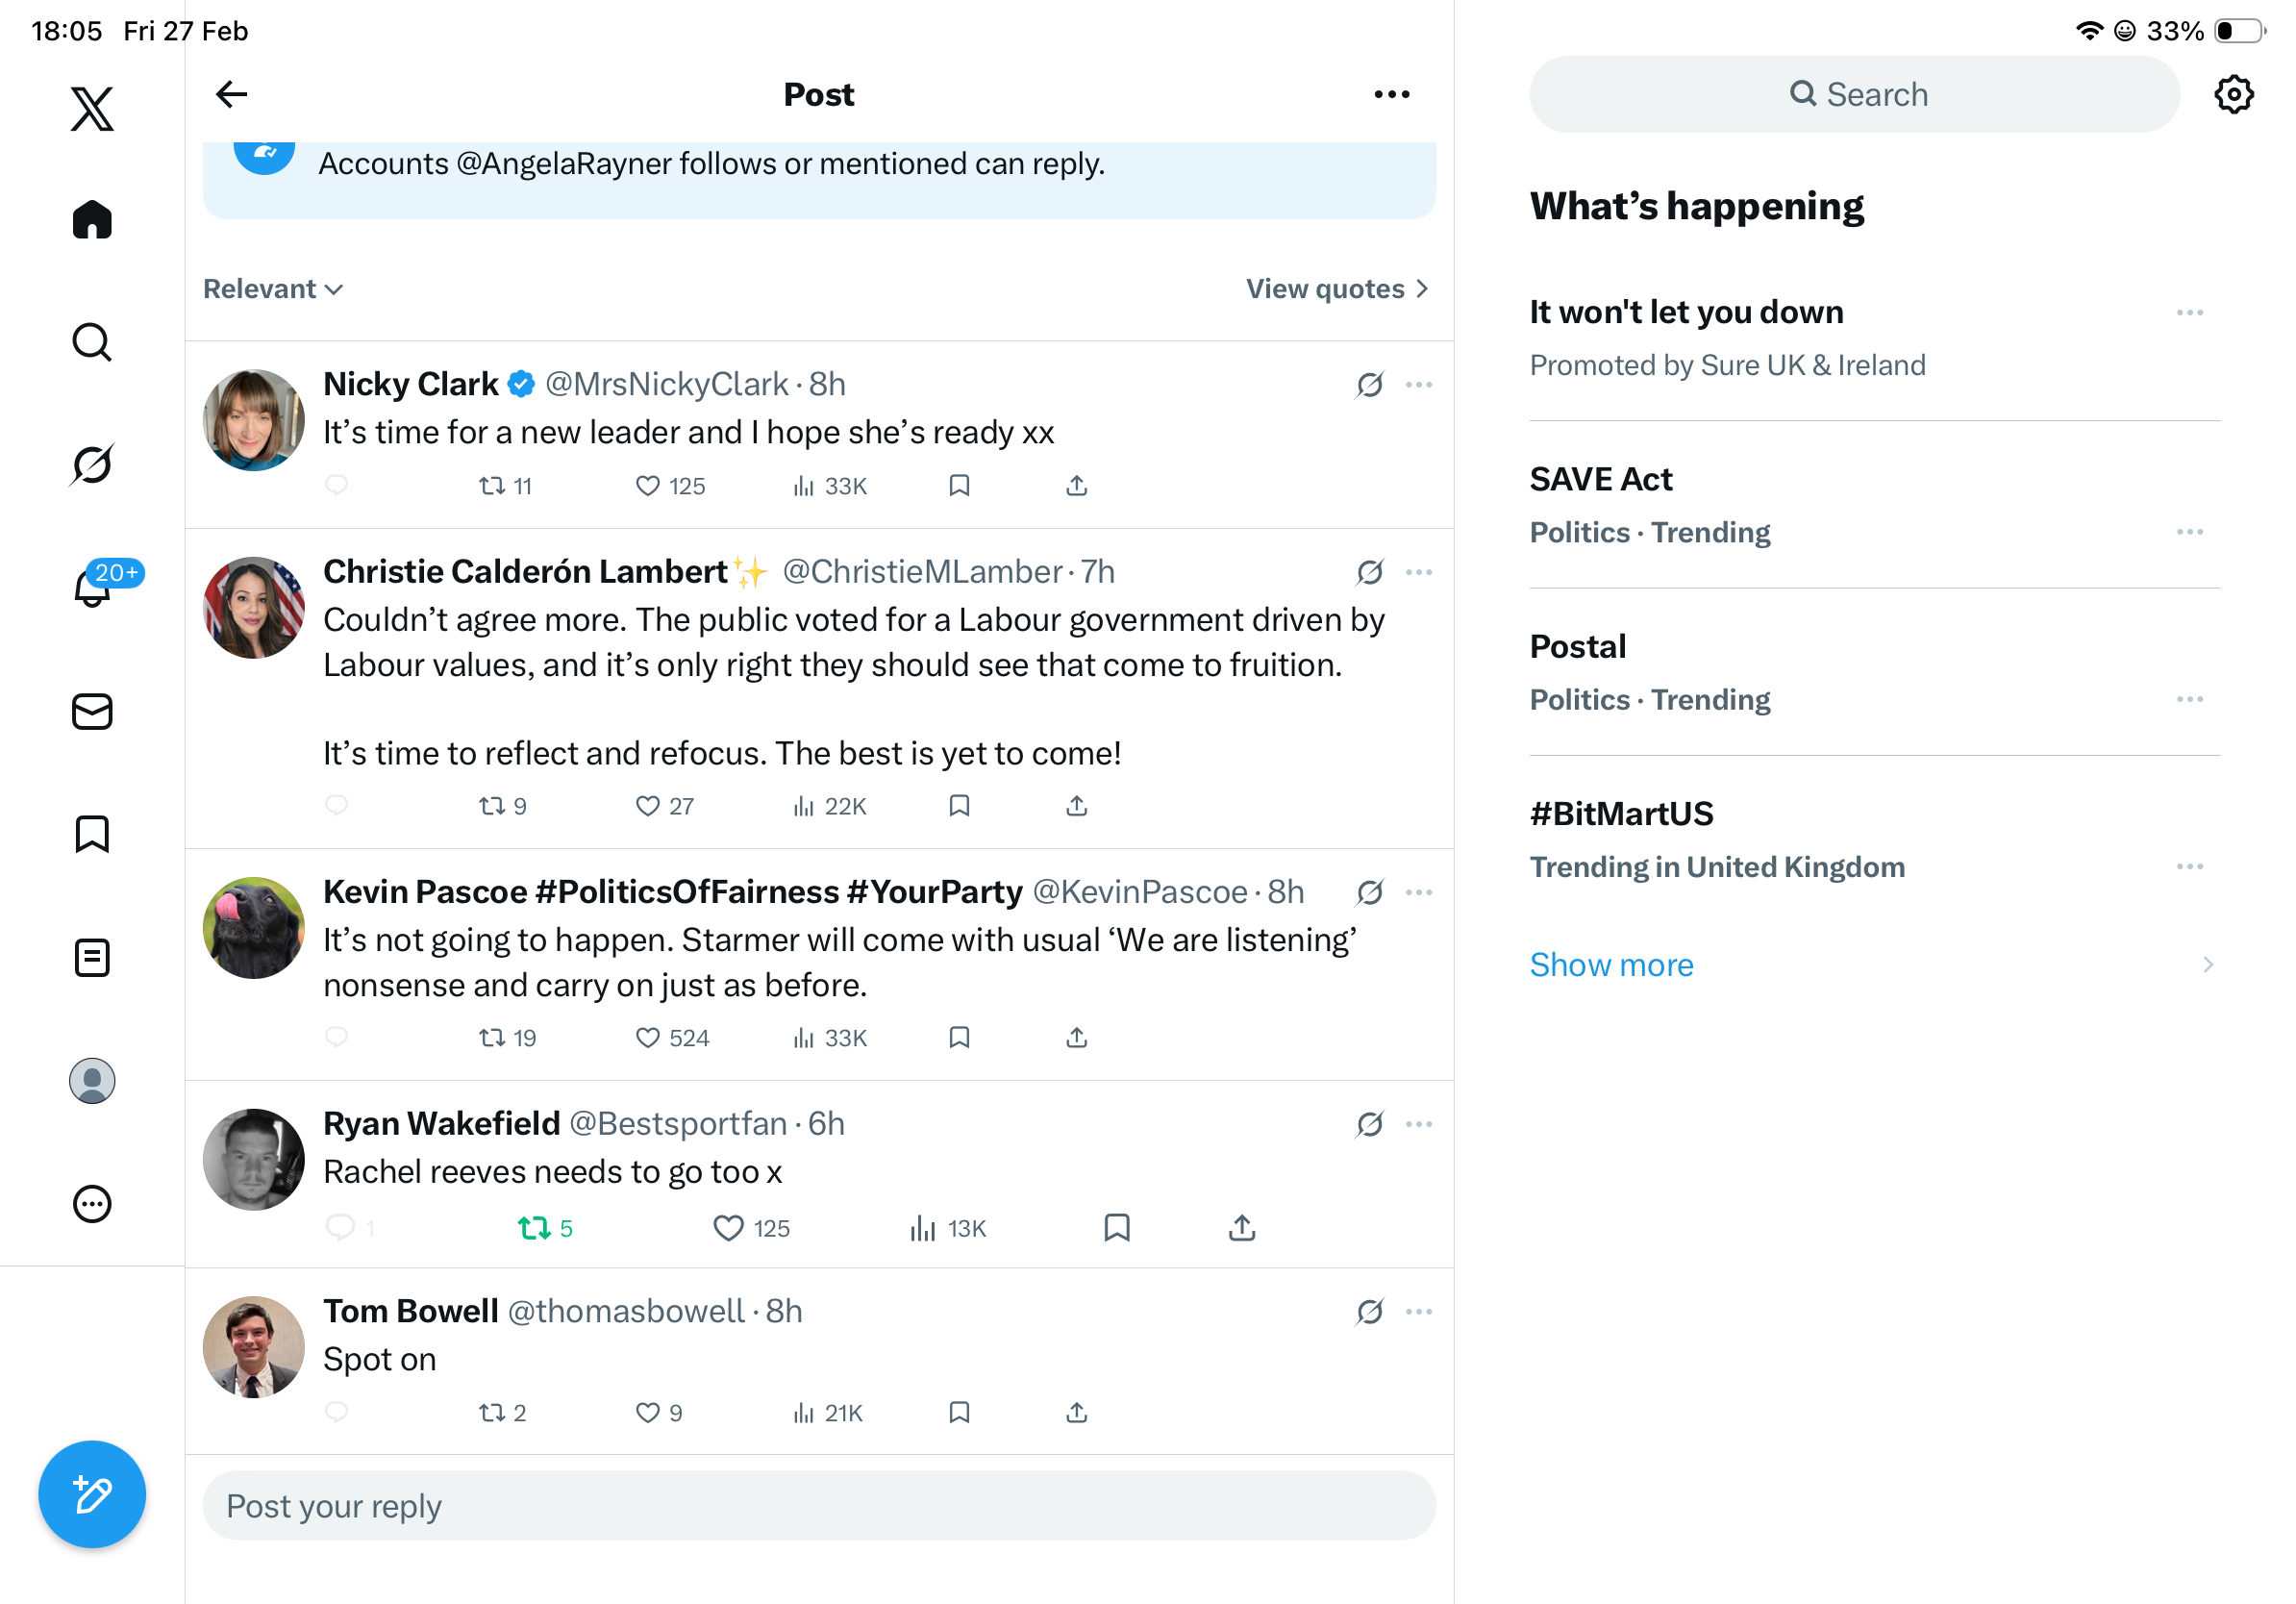
Task: Go back with the arrow icon
Action: (x=232, y=95)
